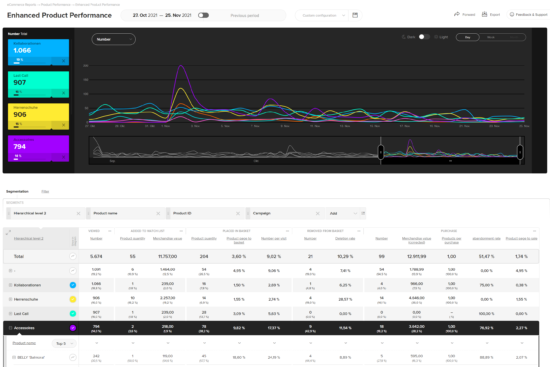Switch to the Filter tab
Image resolution: width=550 pixels, height=367 pixels.
pyautogui.click(x=45, y=192)
